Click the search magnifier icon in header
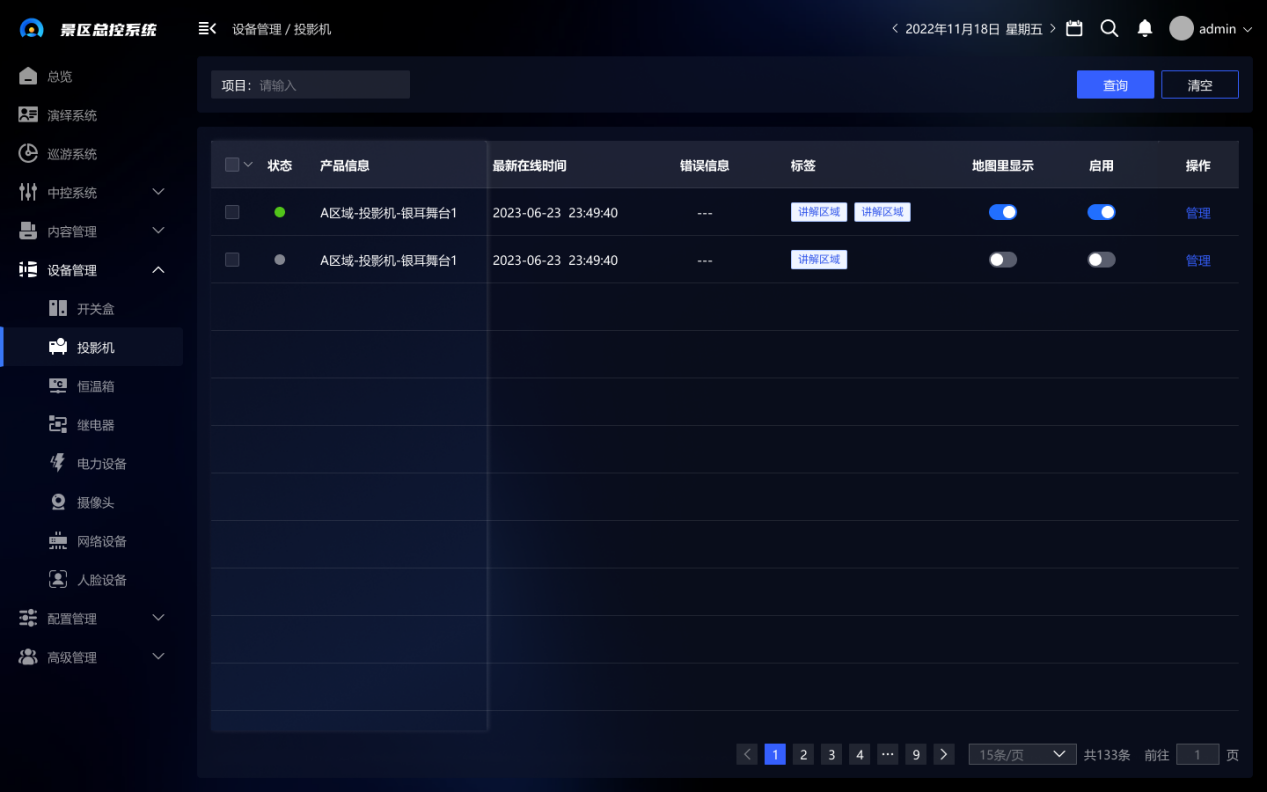The height and width of the screenshot is (792, 1267). pyautogui.click(x=1109, y=29)
